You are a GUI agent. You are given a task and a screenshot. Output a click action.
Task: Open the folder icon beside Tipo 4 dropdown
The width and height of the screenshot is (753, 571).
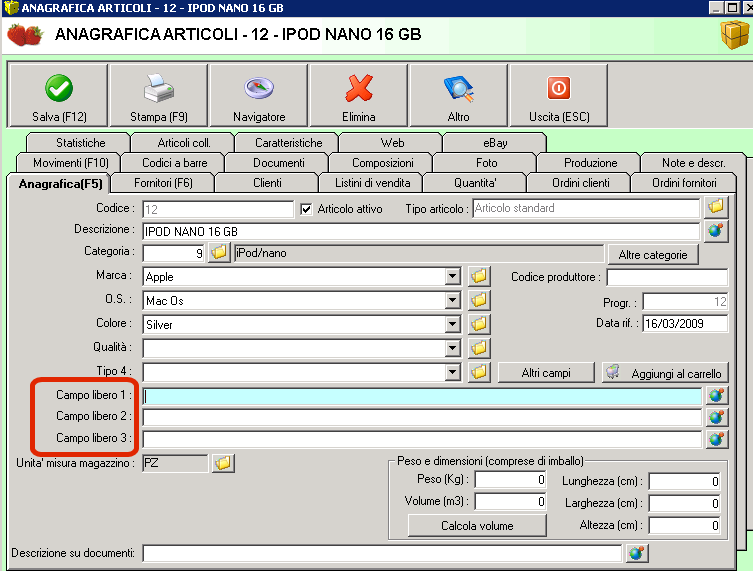click(479, 372)
